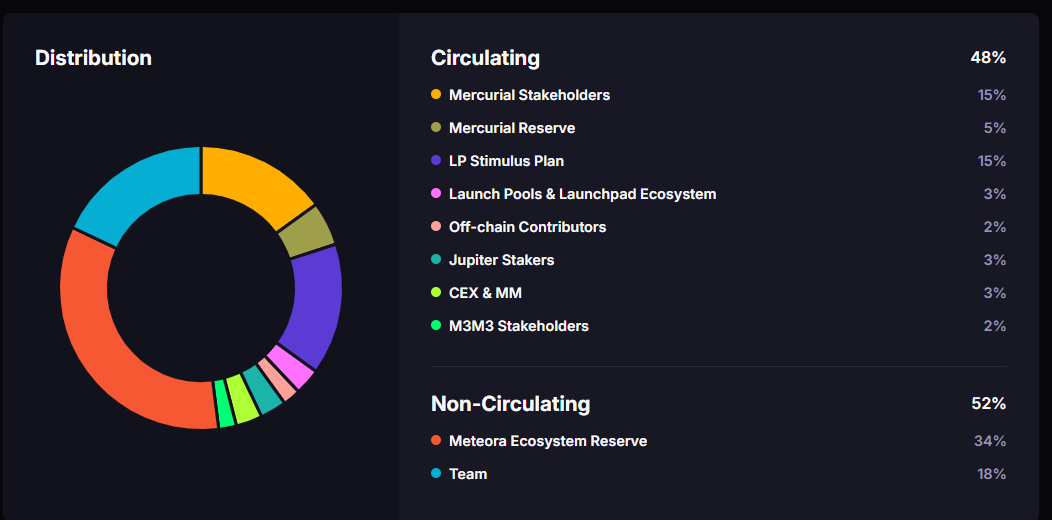Select the olive donut chart segment
This screenshot has height=520, width=1052.
click(x=306, y=231)
